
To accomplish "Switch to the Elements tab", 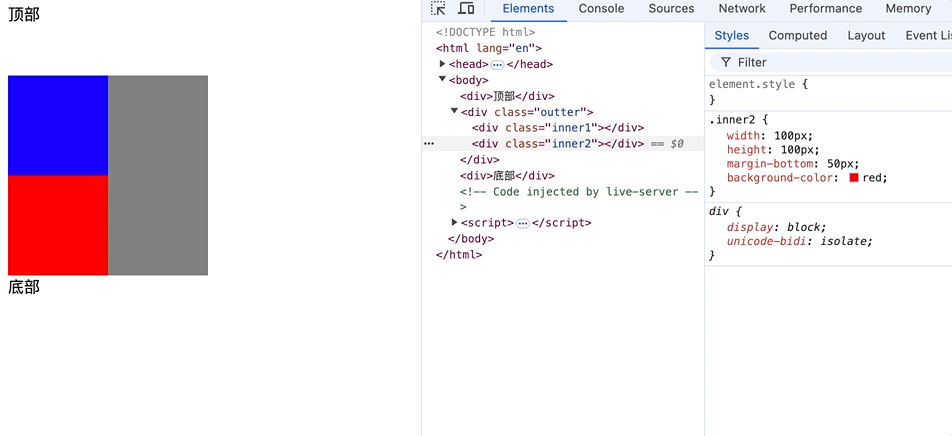I will point(528,9).
